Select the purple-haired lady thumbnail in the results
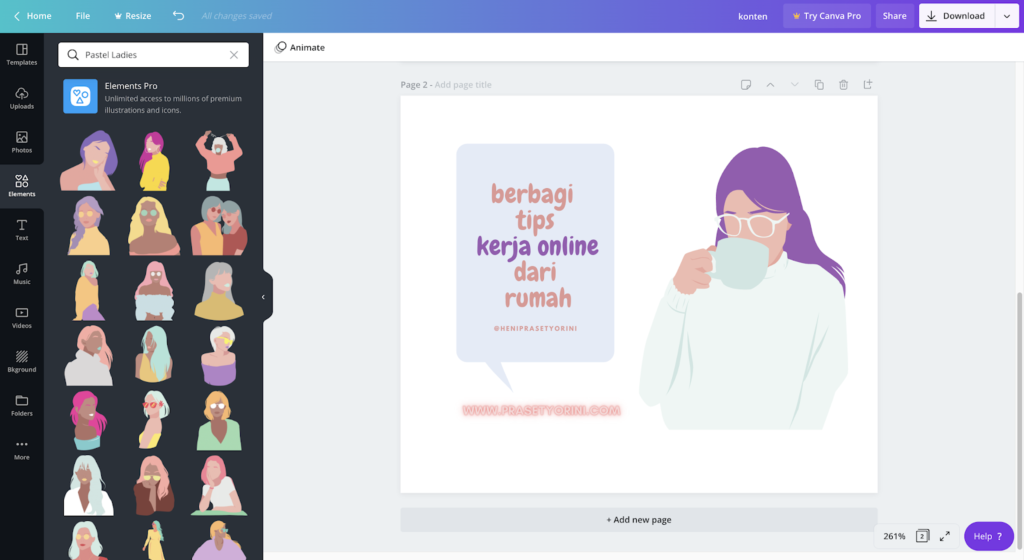 click(88, 160)
